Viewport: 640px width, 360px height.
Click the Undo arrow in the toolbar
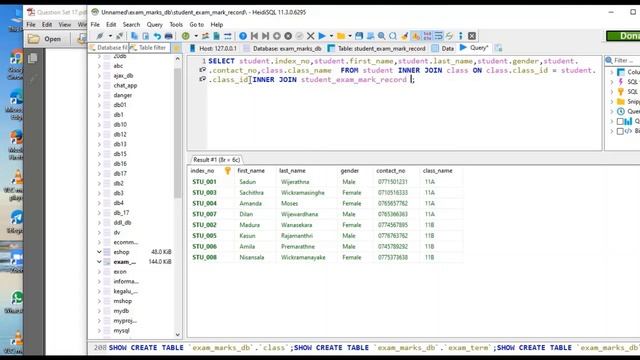pyautogui.click(x=157, y=36)
